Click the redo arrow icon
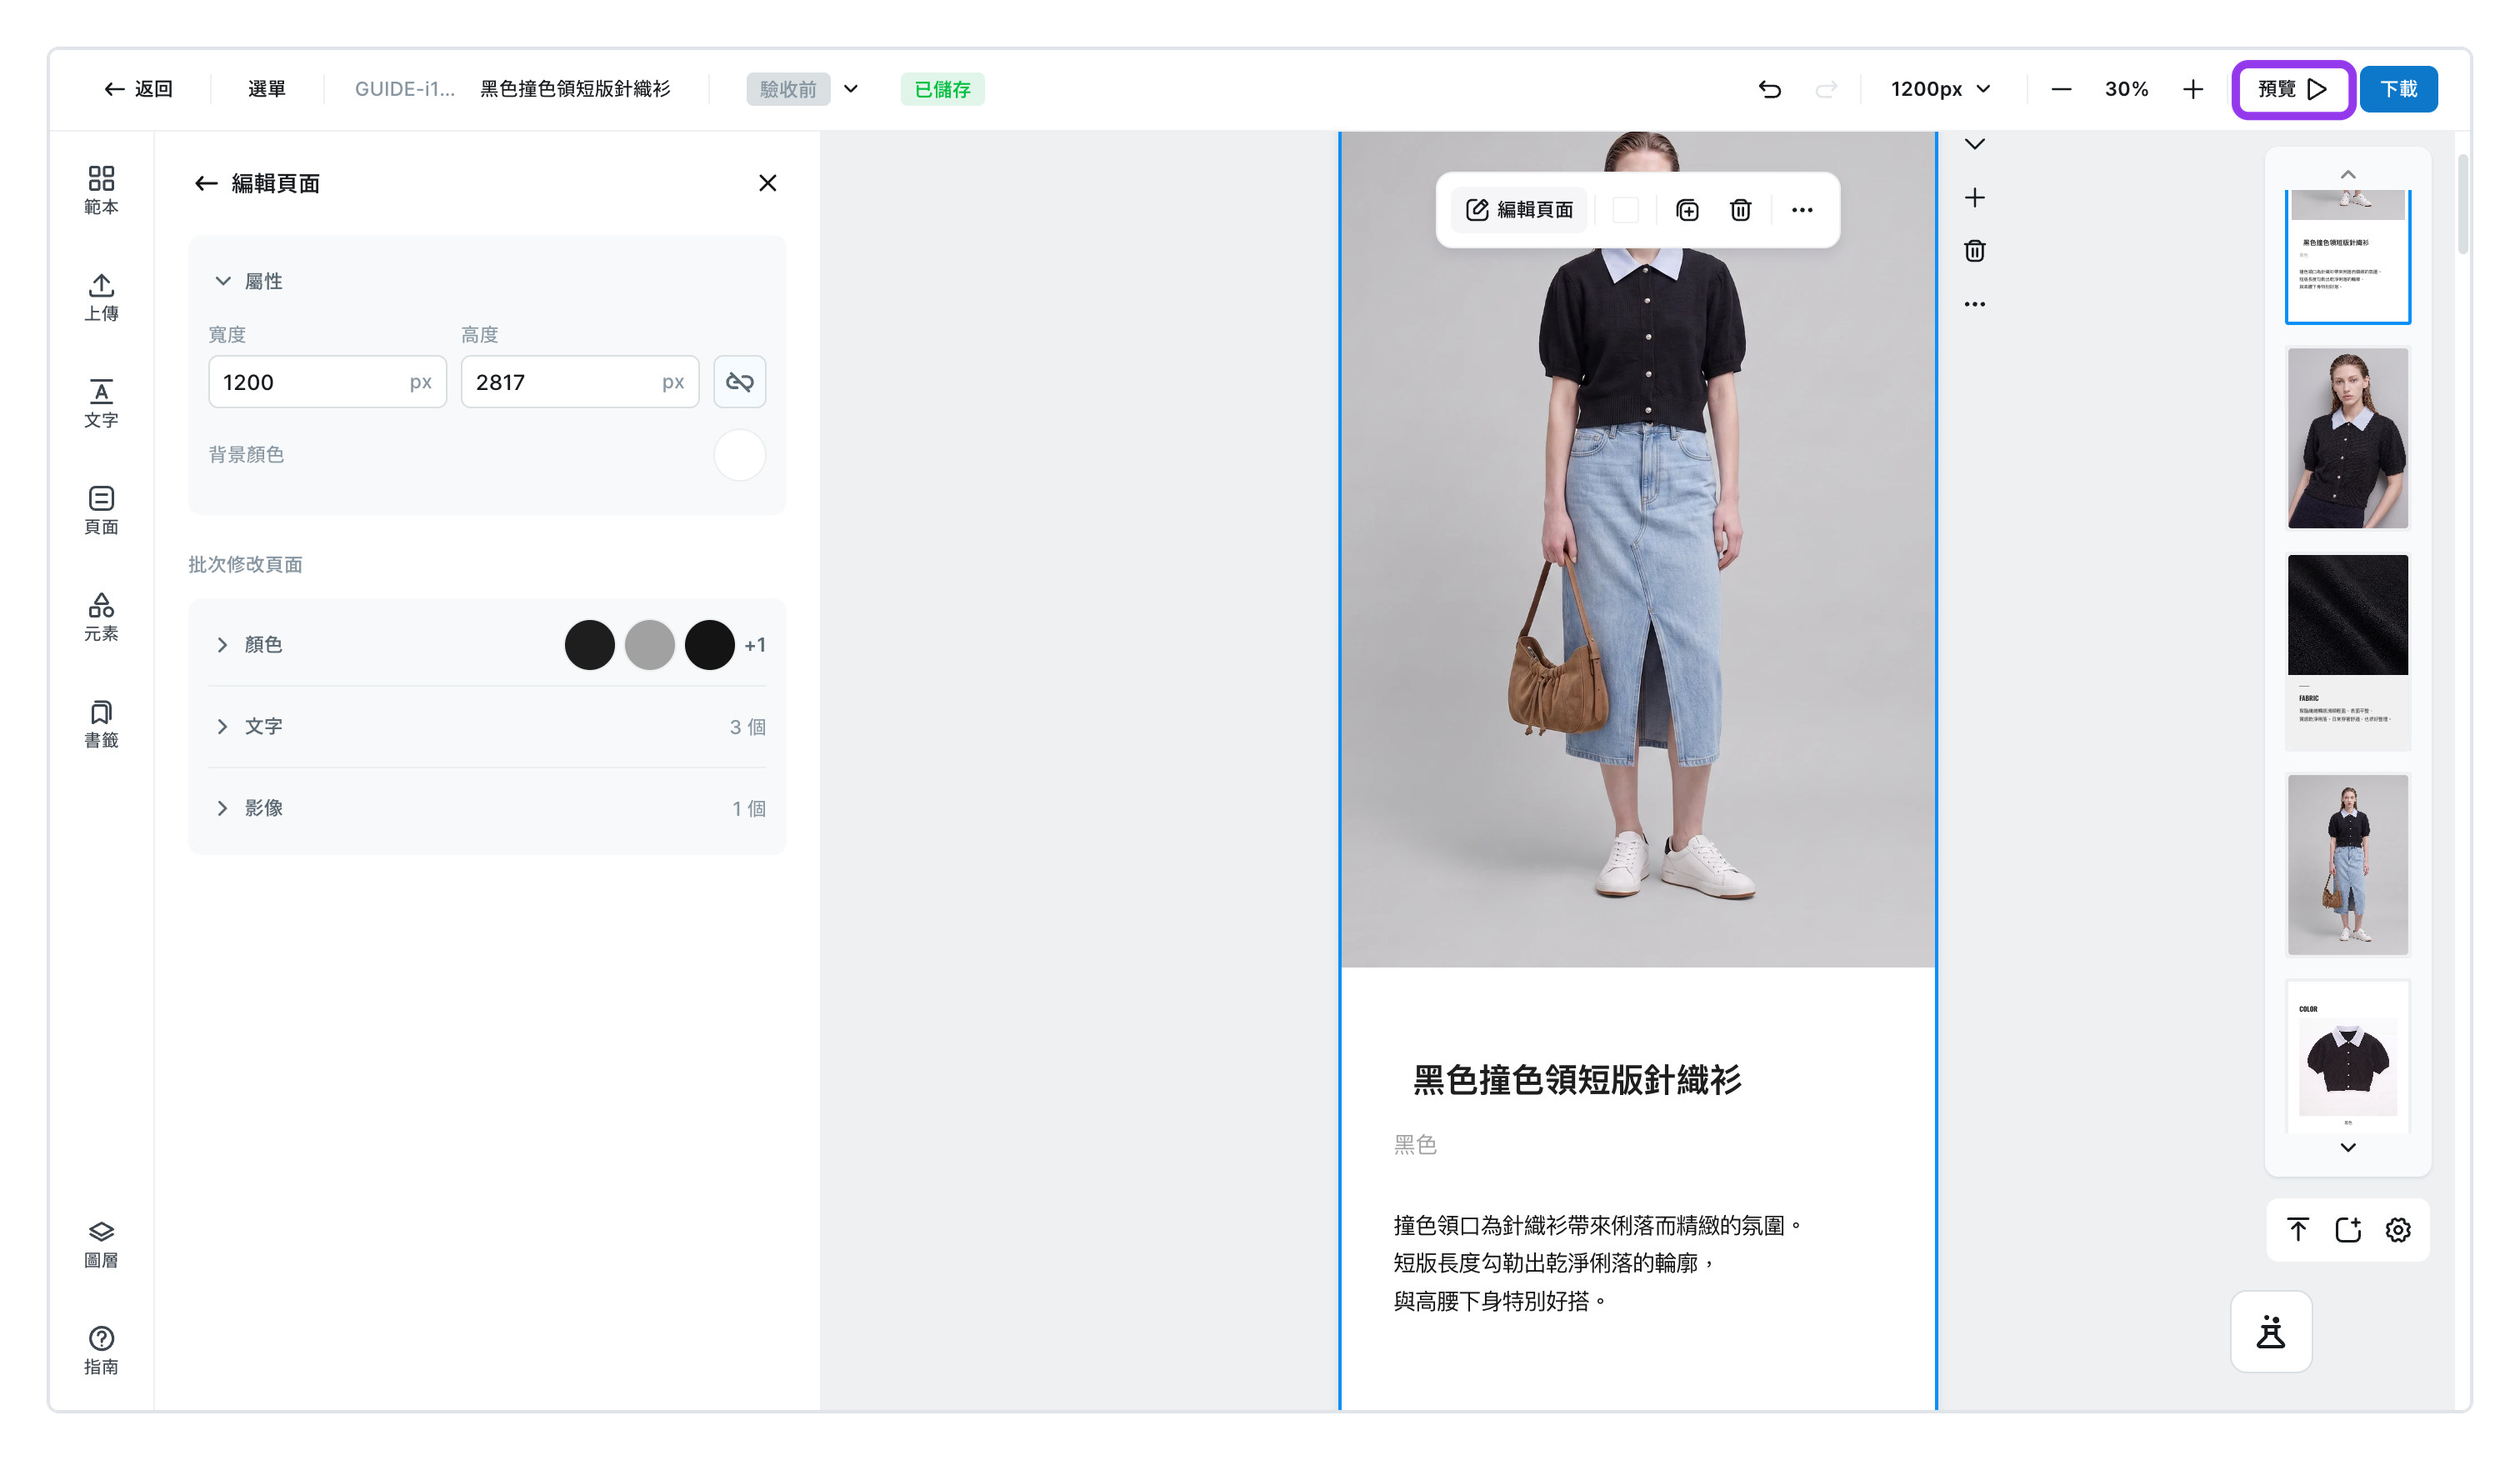The width and height of the screenshot is (2520, 1460). click(1826, 89)
